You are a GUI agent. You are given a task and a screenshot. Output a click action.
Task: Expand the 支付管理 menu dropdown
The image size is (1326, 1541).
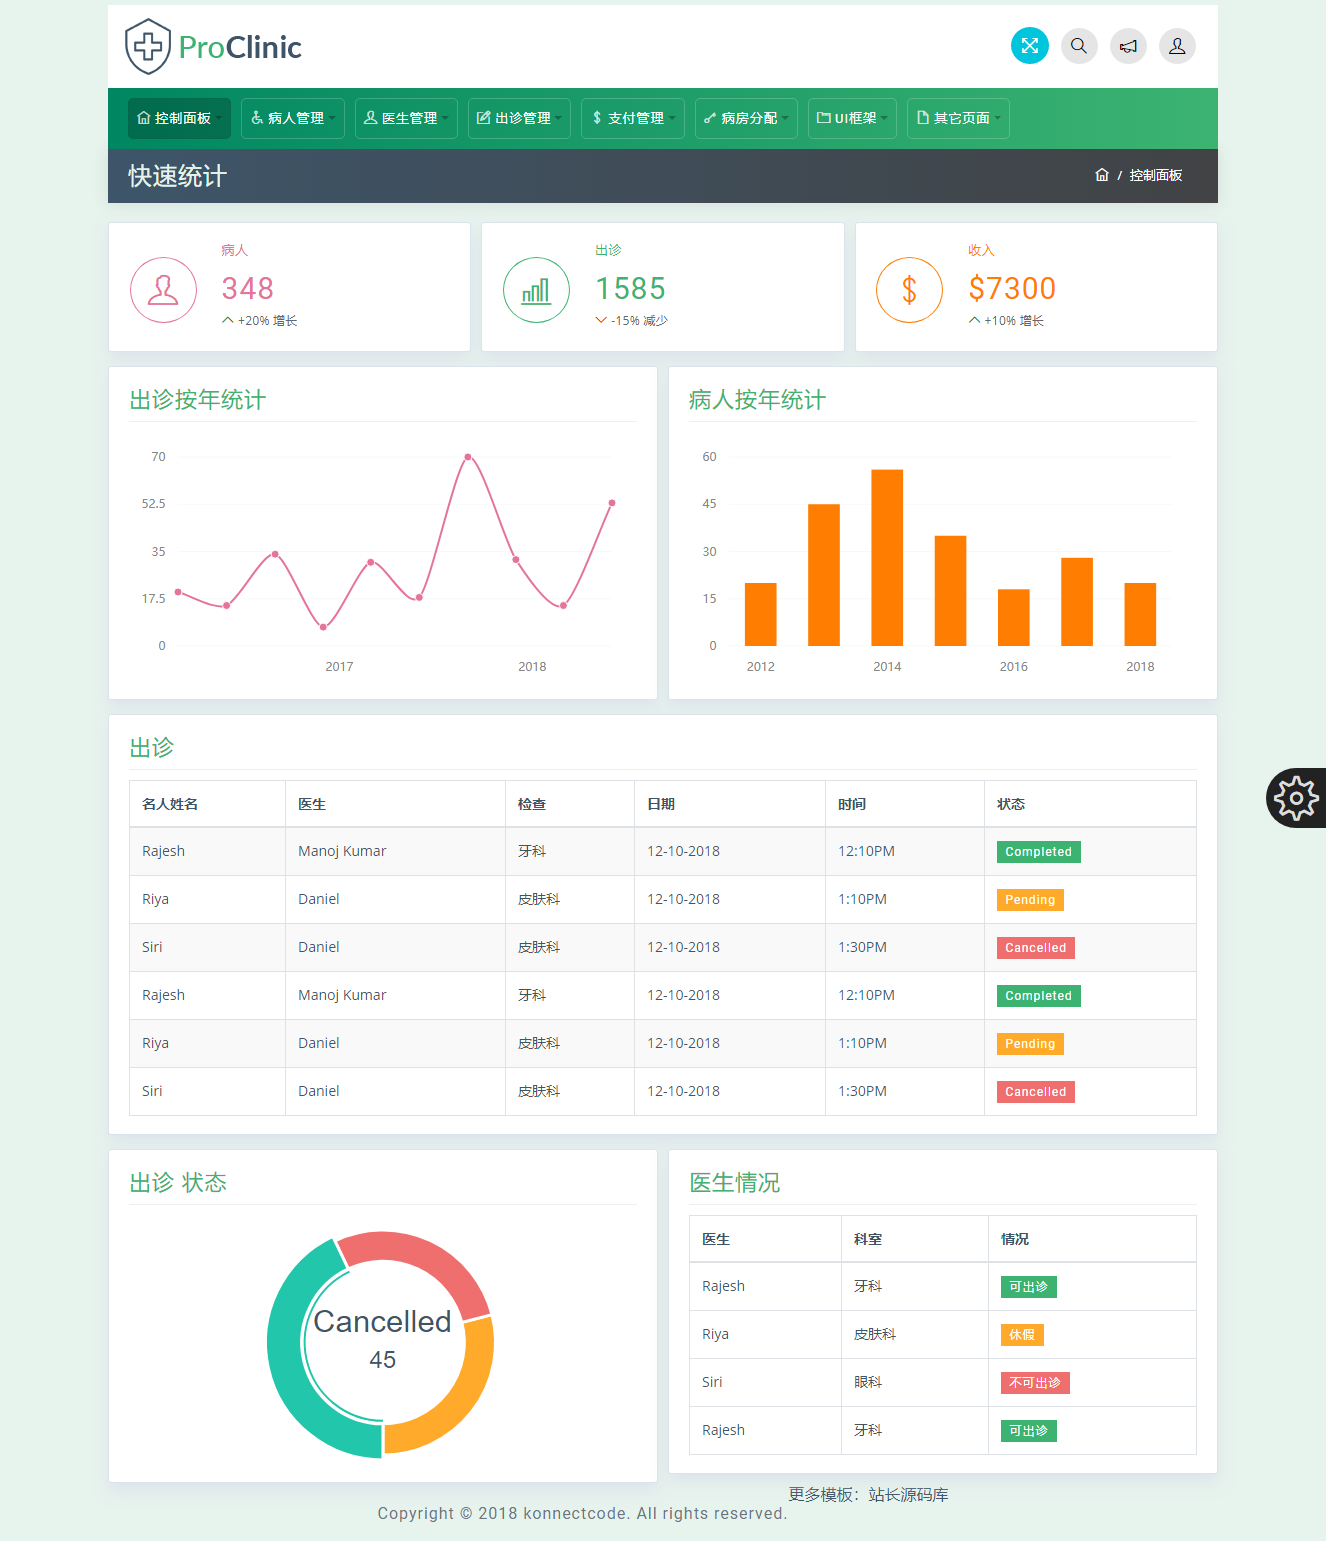[632, 118]
